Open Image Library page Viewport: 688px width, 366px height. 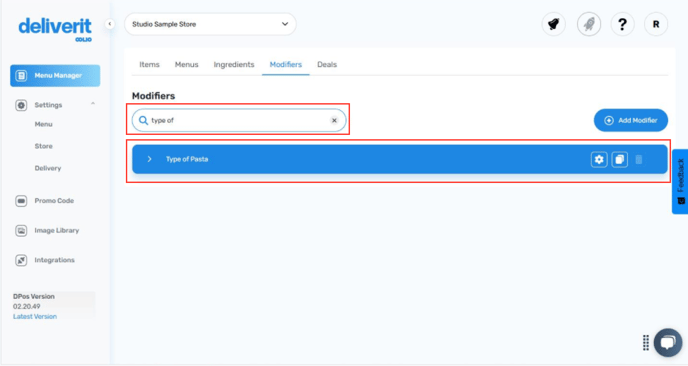tap(57, 230)
